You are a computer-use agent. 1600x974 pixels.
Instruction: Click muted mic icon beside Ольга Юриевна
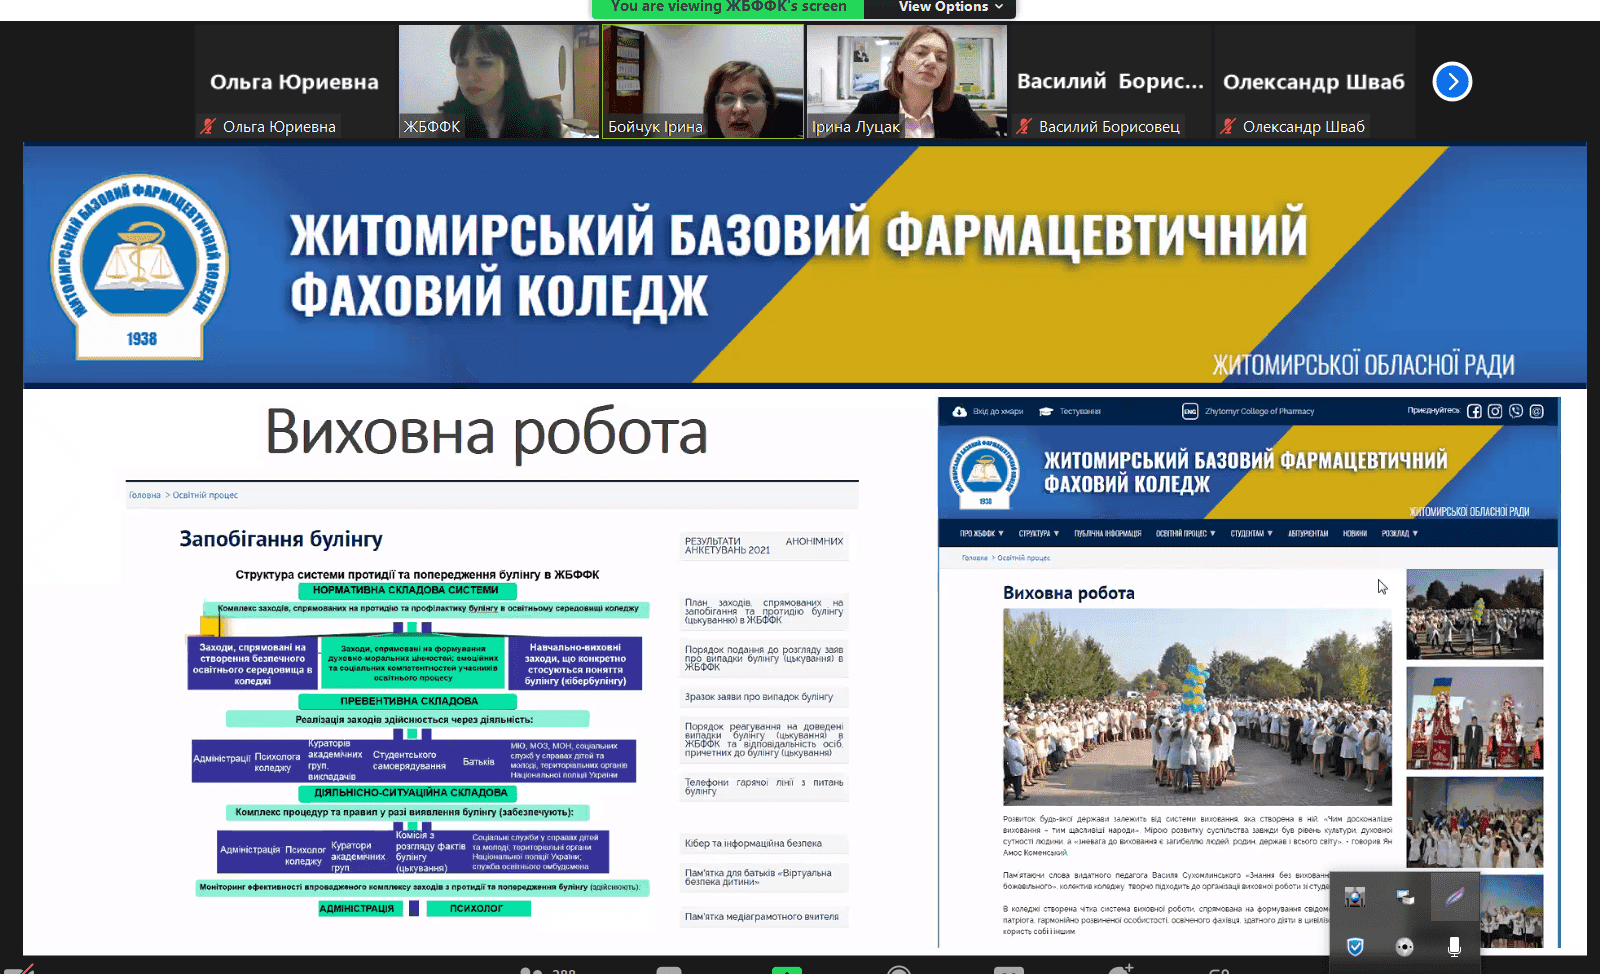pyautogui.click(x=208, y=126)
